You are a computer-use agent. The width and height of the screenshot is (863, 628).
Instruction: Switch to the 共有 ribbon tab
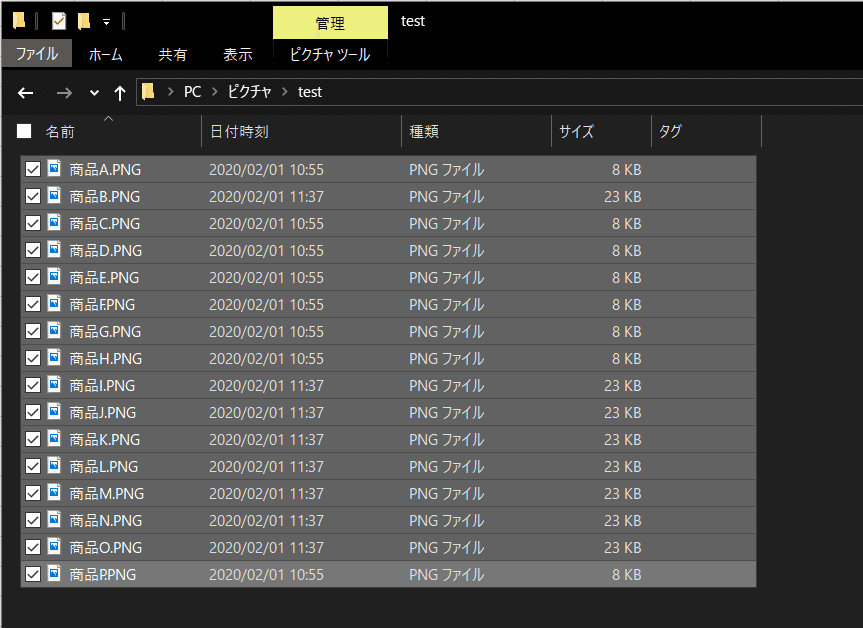tap(173, 54)
